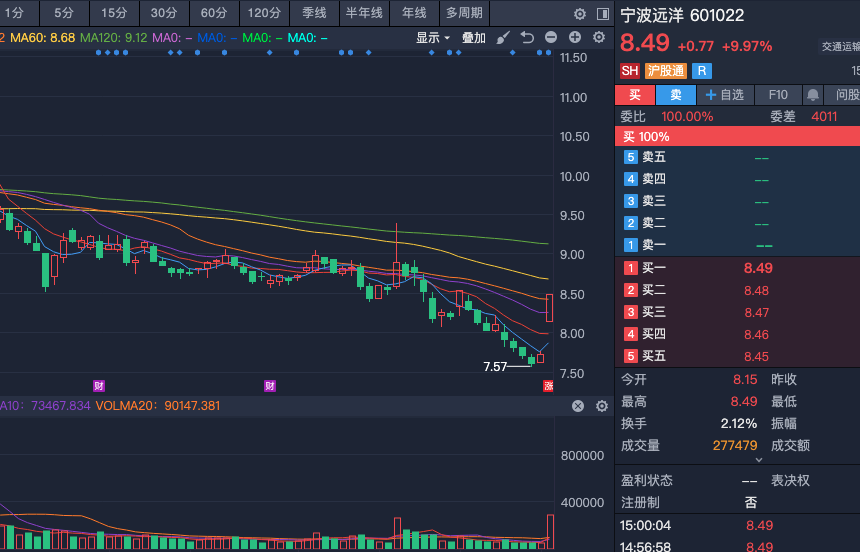
Task: Click the MA60: 8.68 indicator label
Action: 42,38
